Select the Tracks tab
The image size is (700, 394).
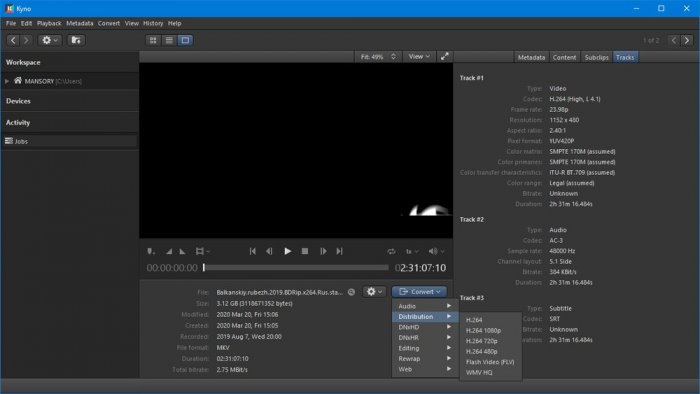[625, 57]
